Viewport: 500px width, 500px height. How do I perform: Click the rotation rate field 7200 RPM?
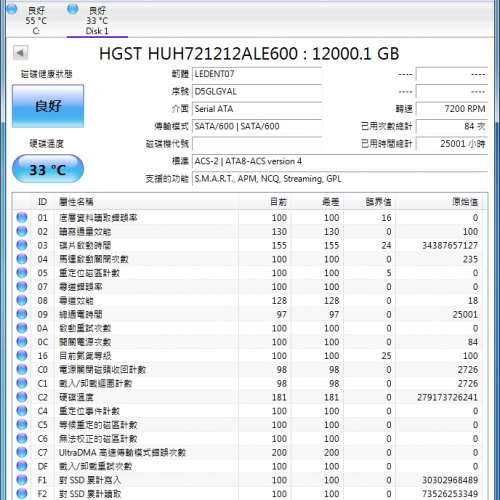click(452, 109)
